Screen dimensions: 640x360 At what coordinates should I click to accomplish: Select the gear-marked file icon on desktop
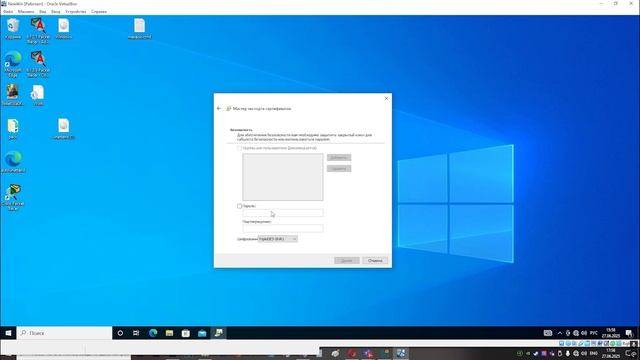pos(38,96)
